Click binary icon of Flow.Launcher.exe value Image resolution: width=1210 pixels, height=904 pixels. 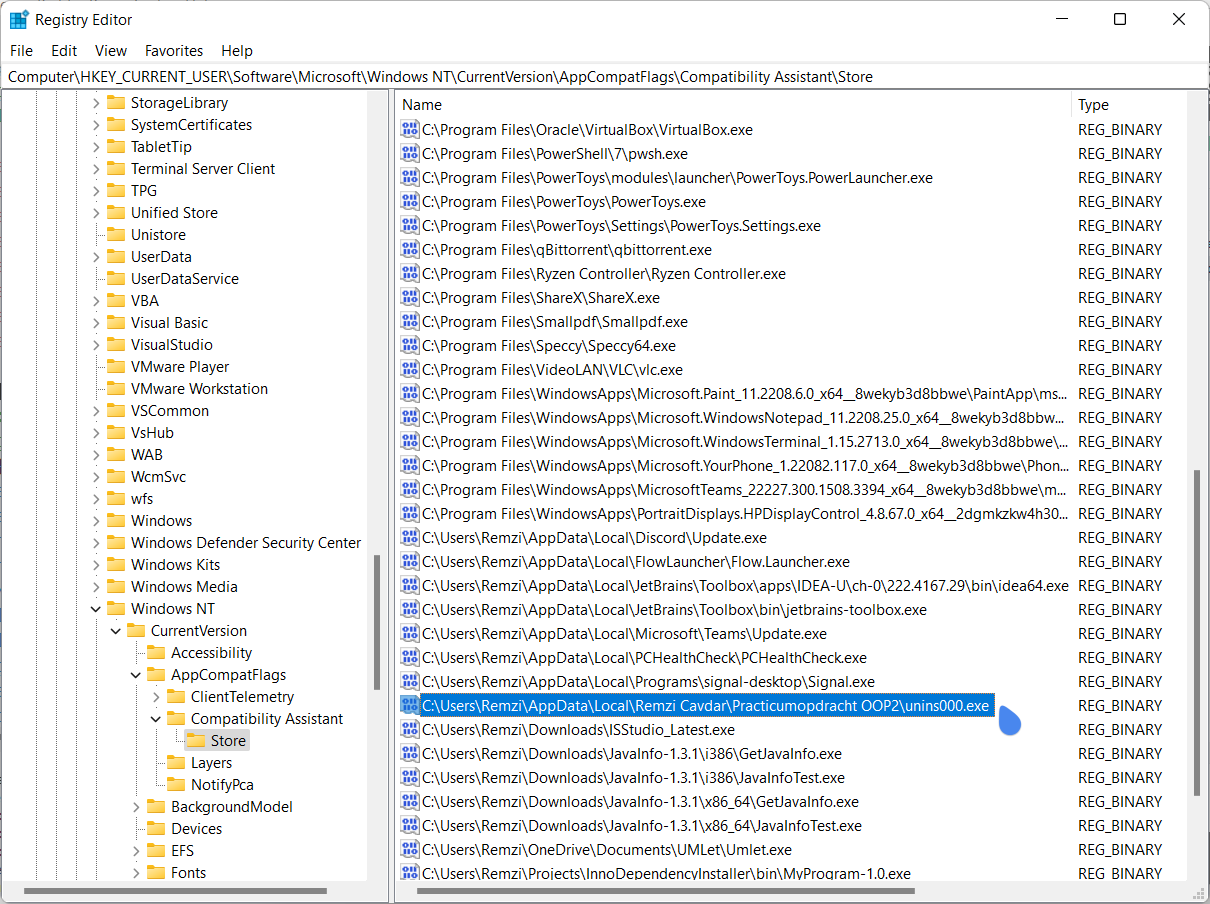point(410,562)
